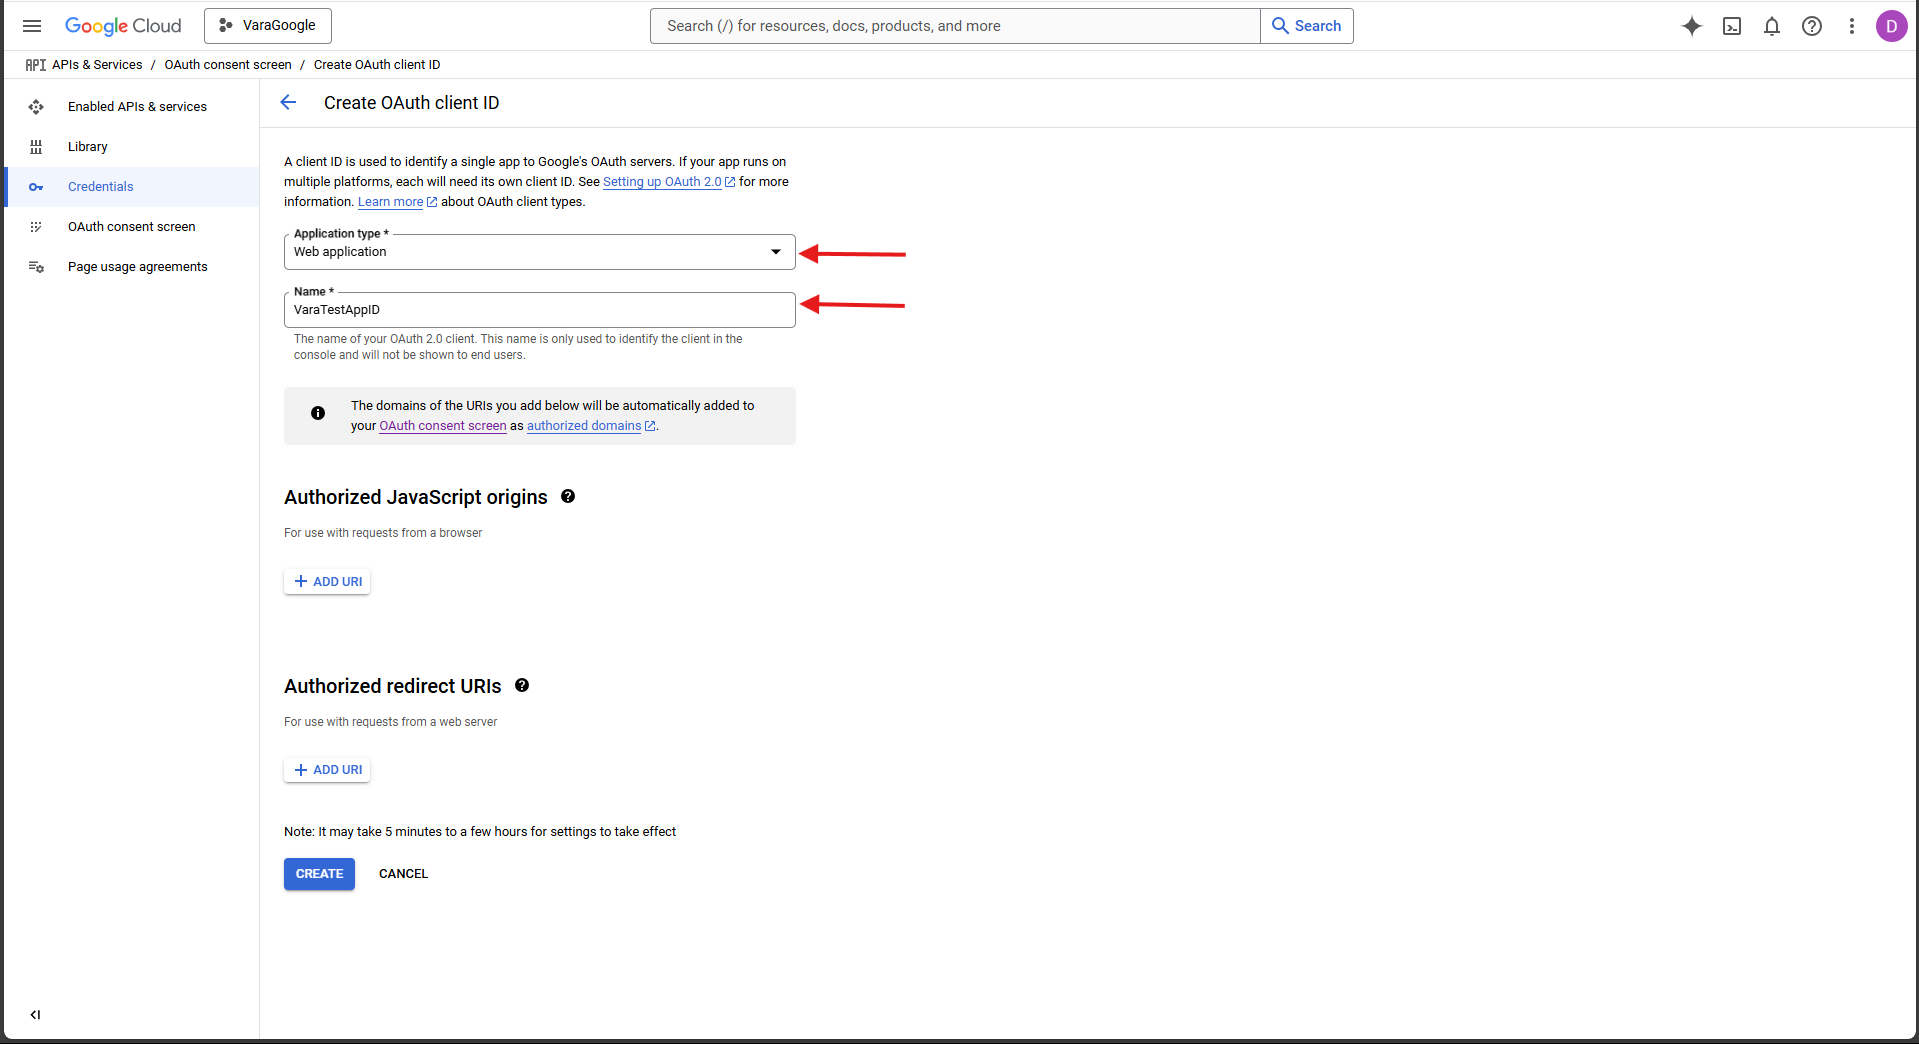1919x1044 pixels.
Task: Click the API icon in breadcrumb
Action: click(x=36, y=65)
